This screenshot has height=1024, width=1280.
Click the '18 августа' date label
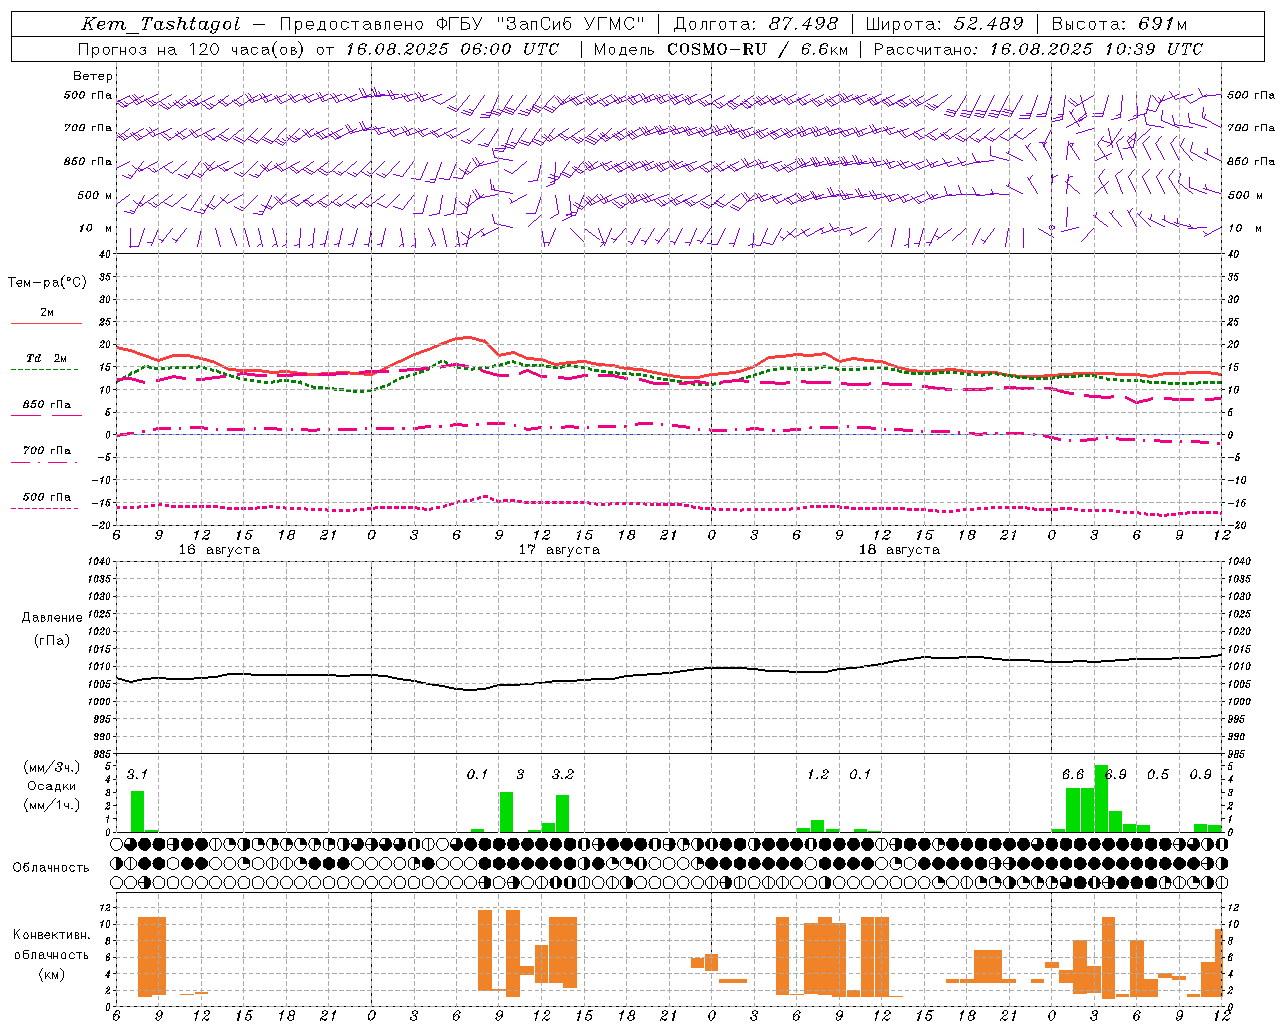[899, 550]
